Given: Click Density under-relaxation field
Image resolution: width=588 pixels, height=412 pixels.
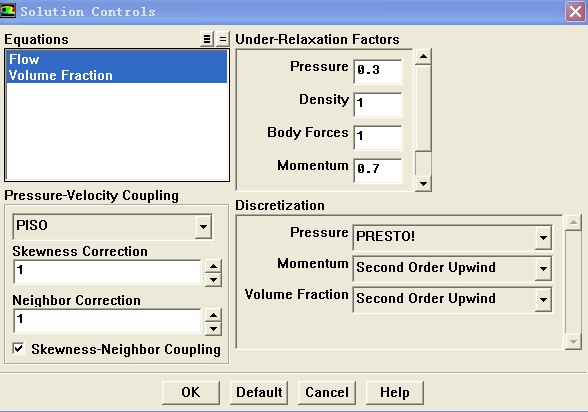Looking at the screenshot, I should (x=378, y=105).
